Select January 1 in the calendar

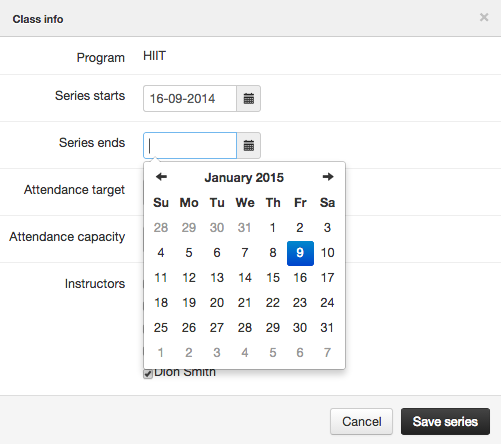pyautogui.click(x=273, y=228)
